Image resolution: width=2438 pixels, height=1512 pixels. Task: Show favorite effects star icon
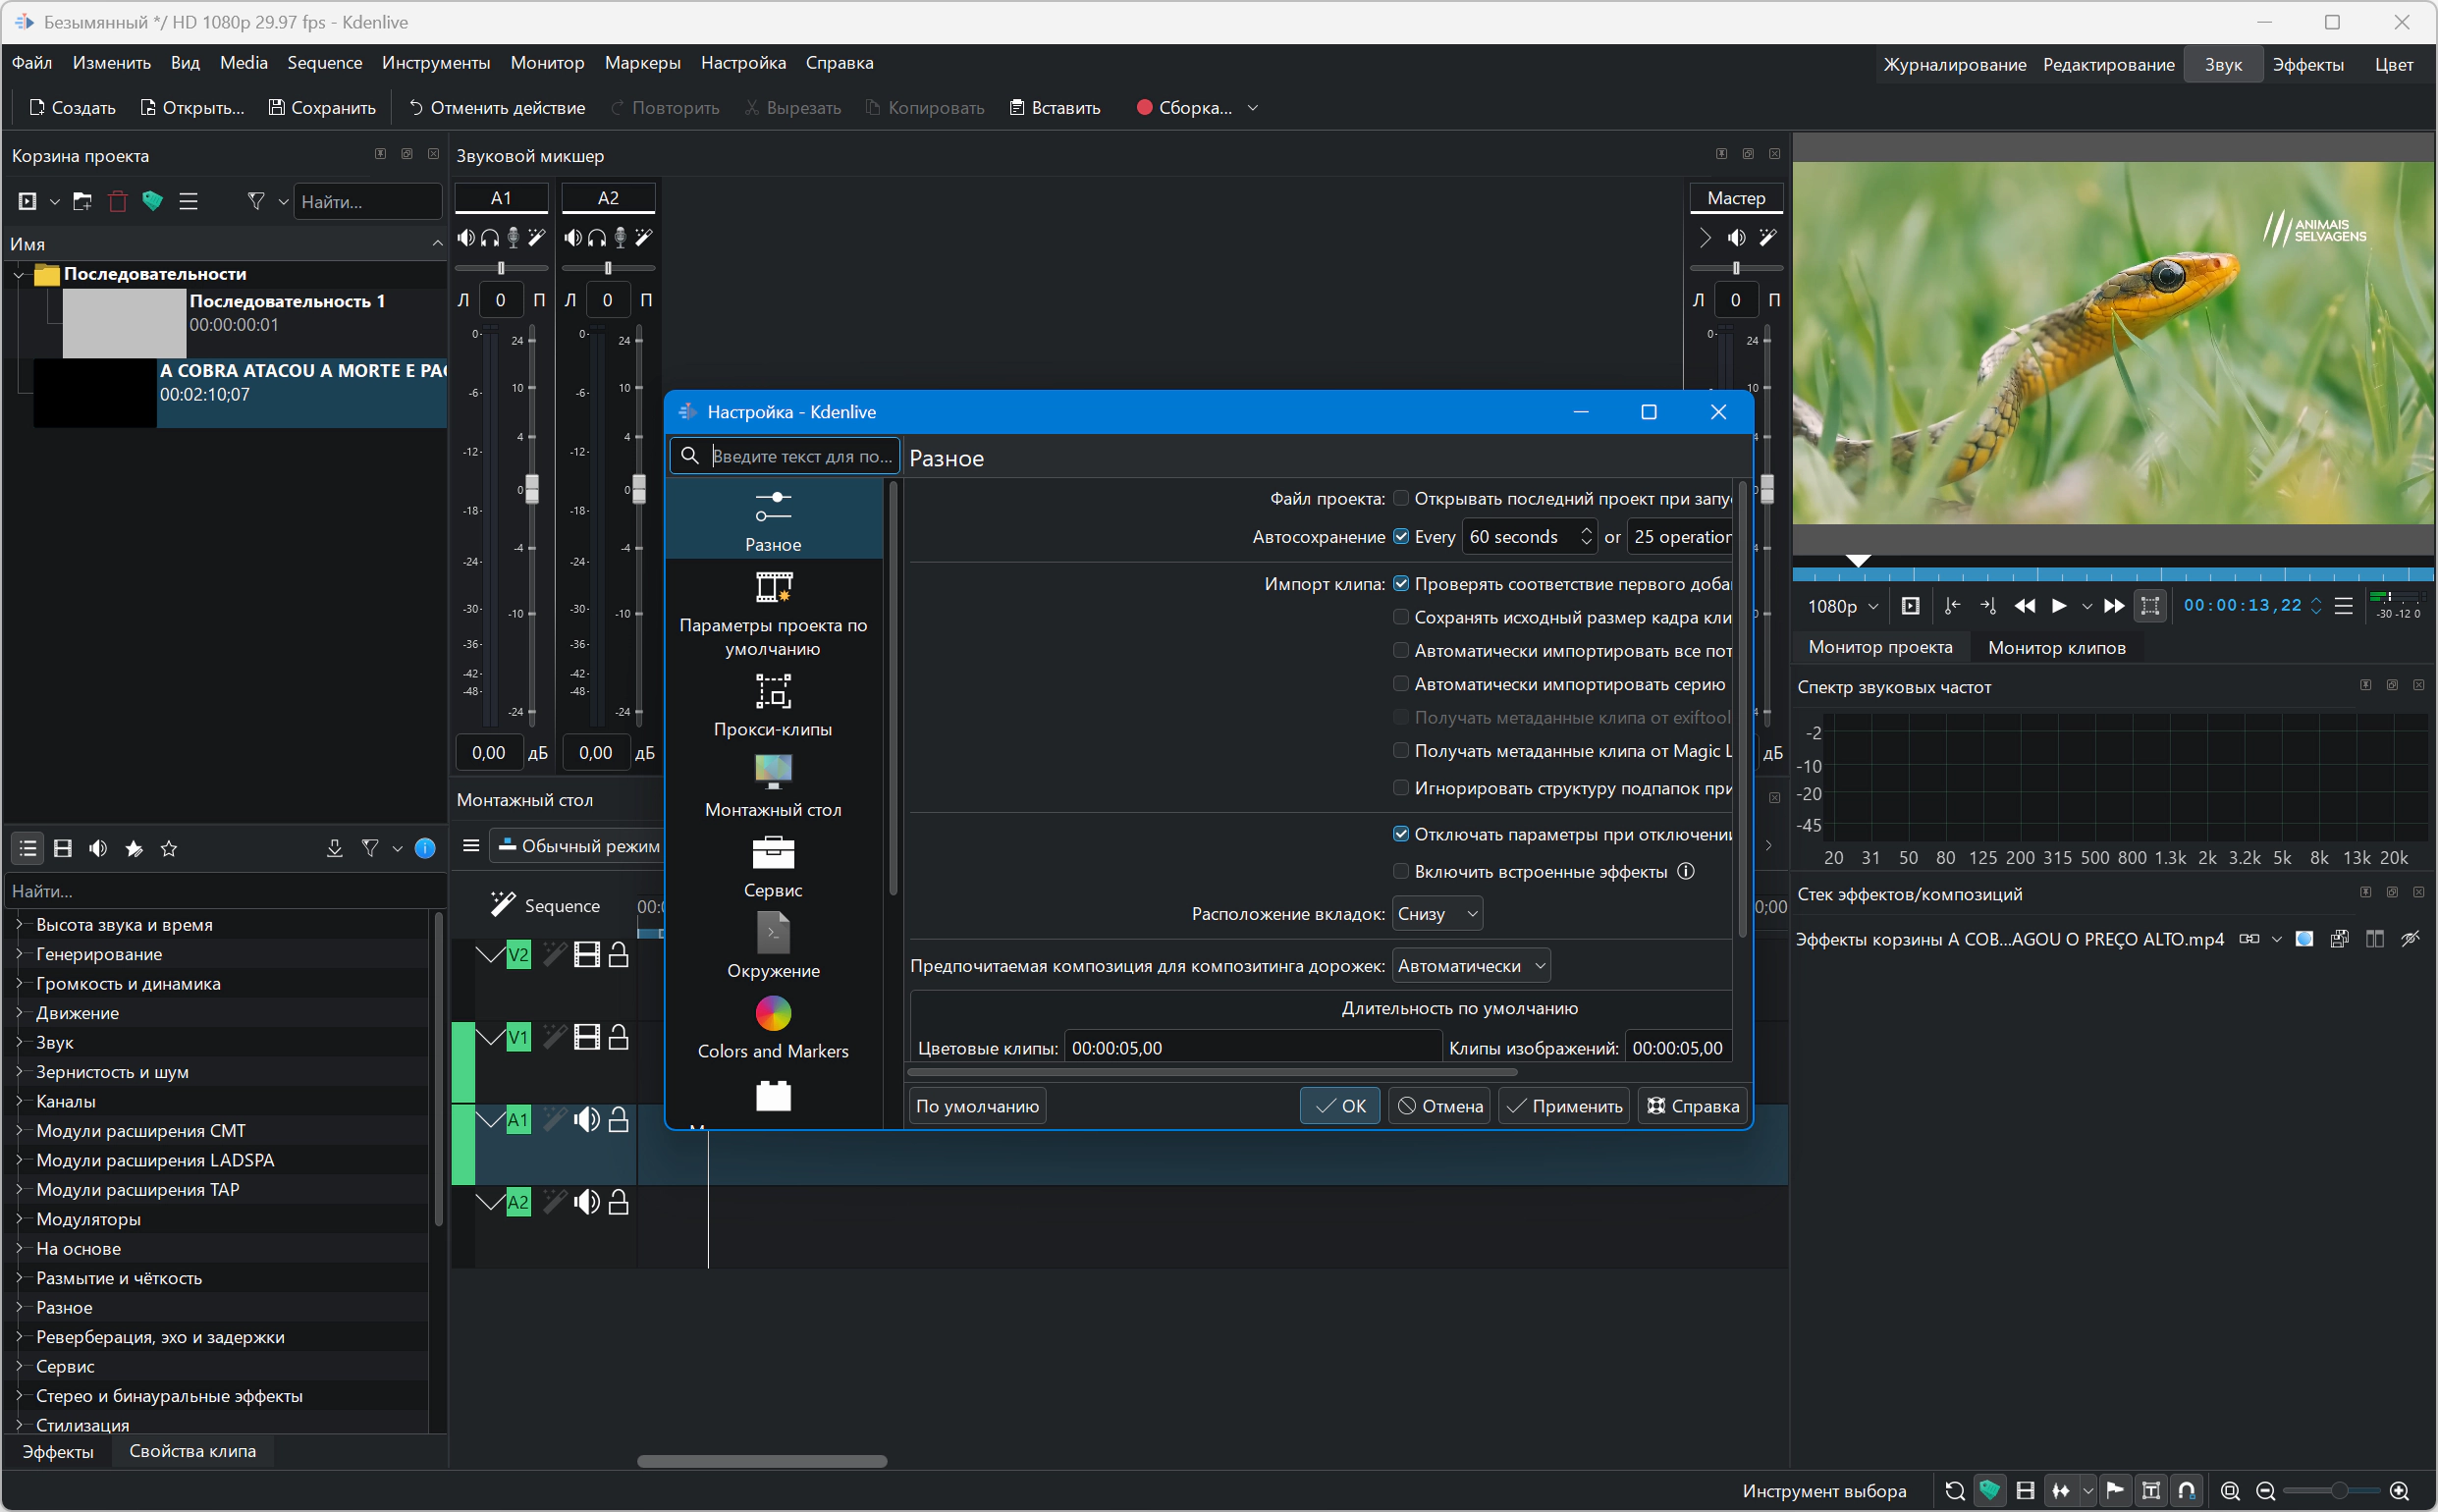click(169, 848)
